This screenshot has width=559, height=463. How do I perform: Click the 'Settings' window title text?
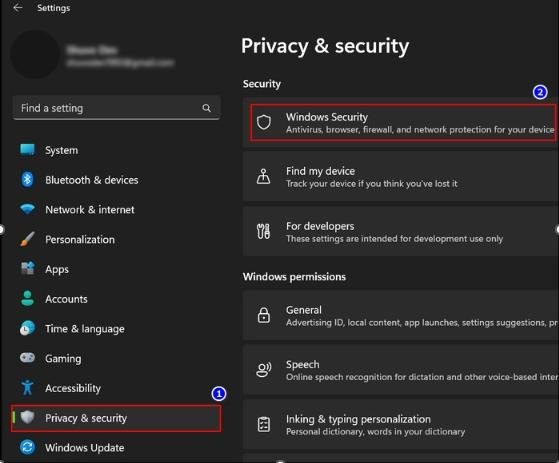click(x=53, y=8)
